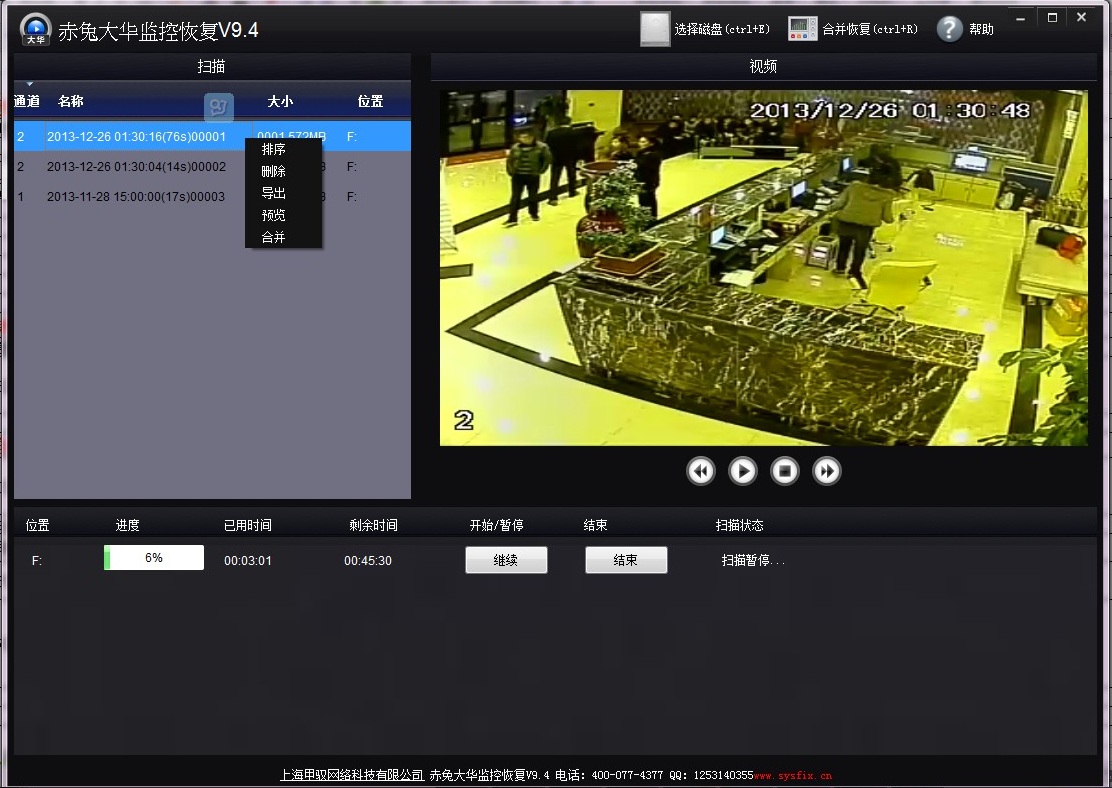
Task: Open the 帮助 question mark icon
Action: [x=950, y=29]
